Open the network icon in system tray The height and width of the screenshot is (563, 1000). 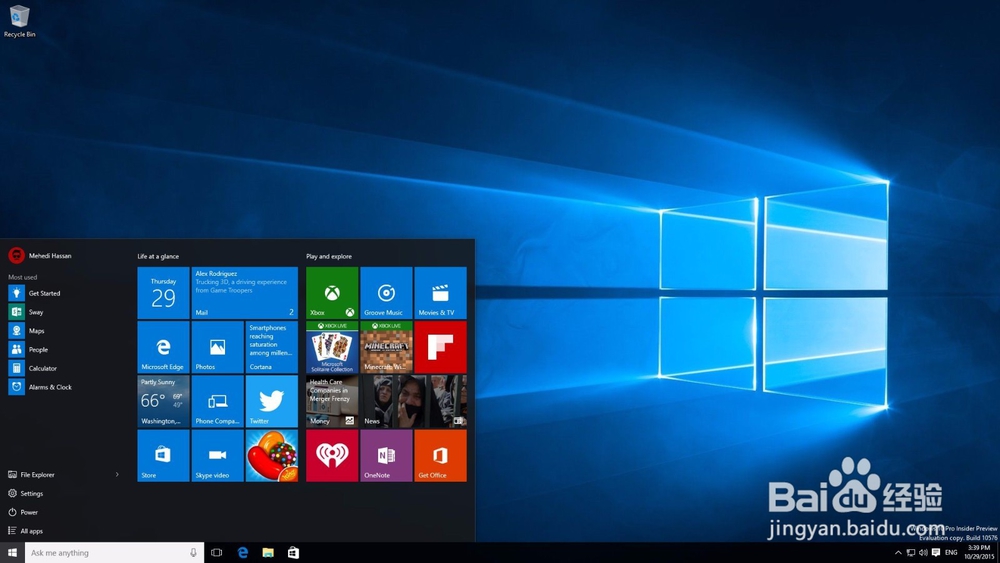[911, 553]
